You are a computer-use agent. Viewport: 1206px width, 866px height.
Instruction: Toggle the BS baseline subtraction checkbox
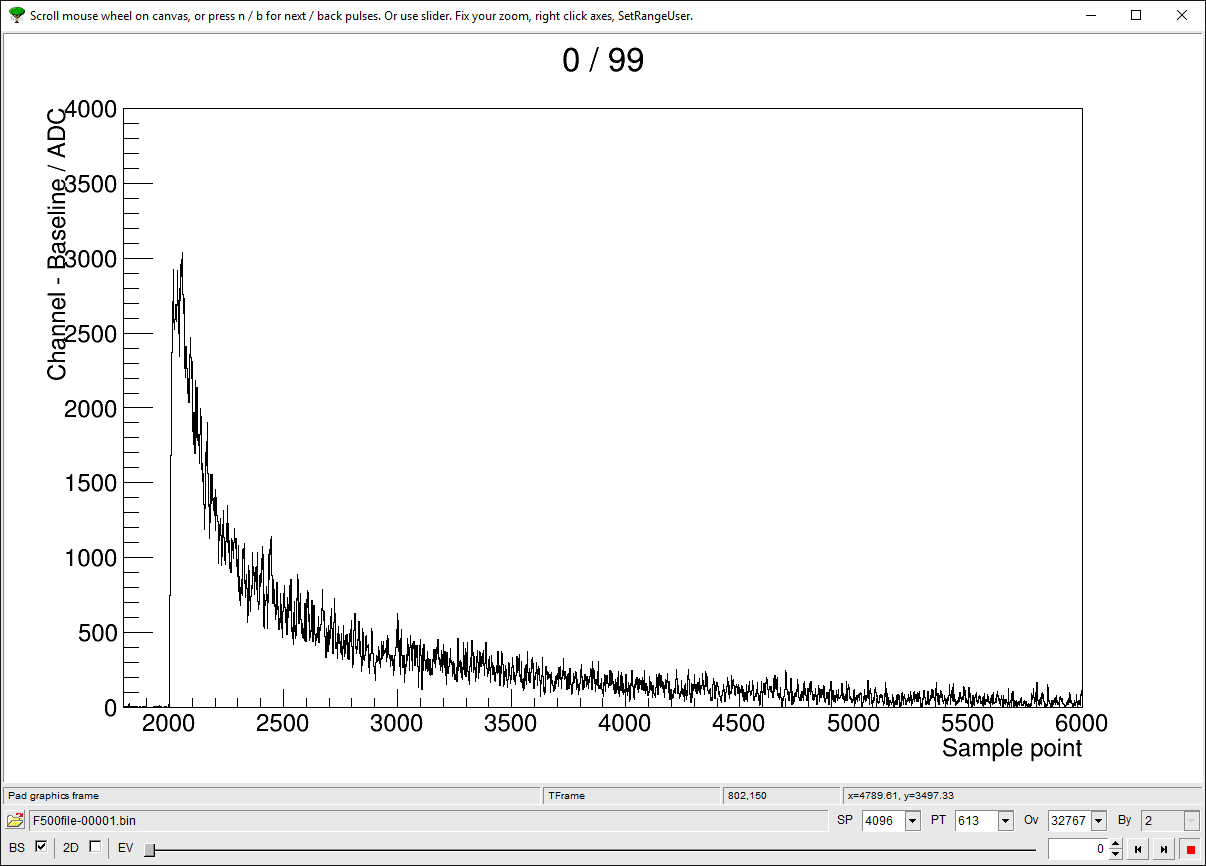[x=41, y=847]
